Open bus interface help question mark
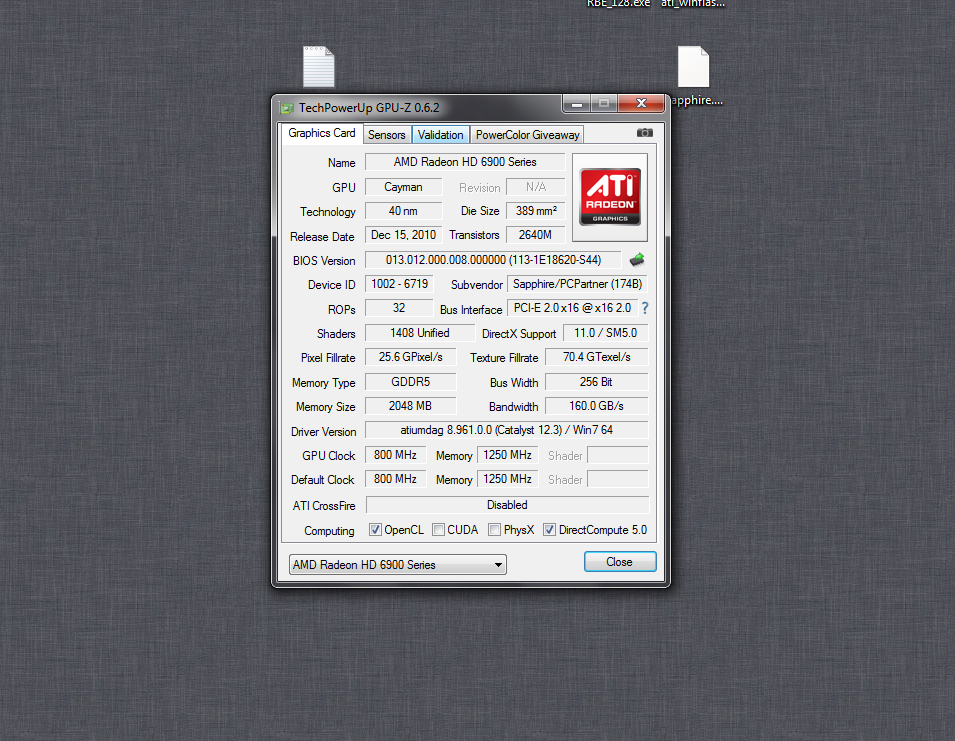 pos(645,308)
